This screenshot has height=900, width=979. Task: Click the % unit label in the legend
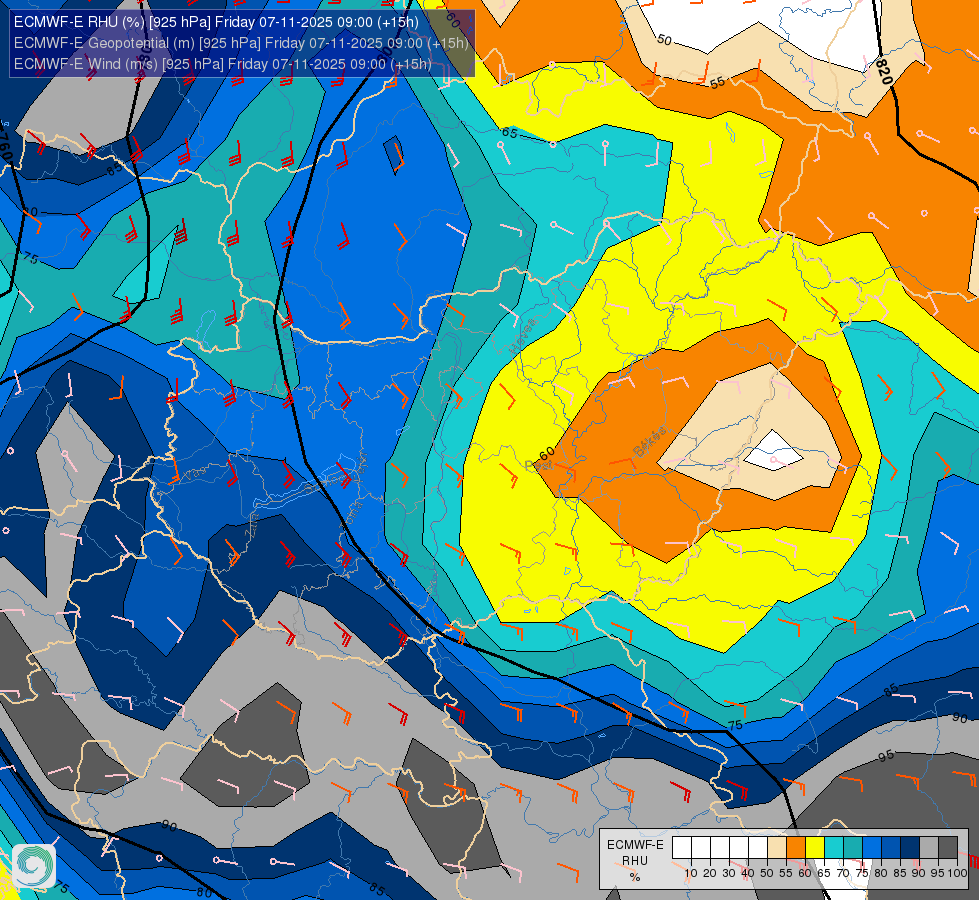click(635, 877)
